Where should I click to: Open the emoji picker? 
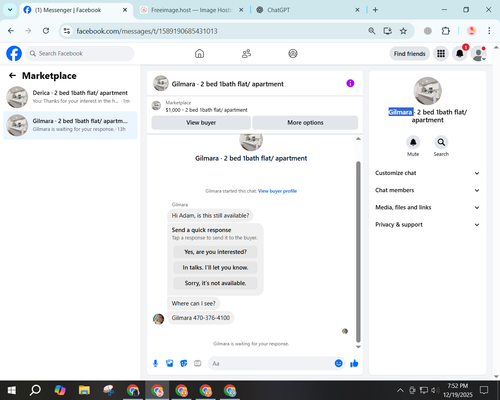click(x=338, y=363)
